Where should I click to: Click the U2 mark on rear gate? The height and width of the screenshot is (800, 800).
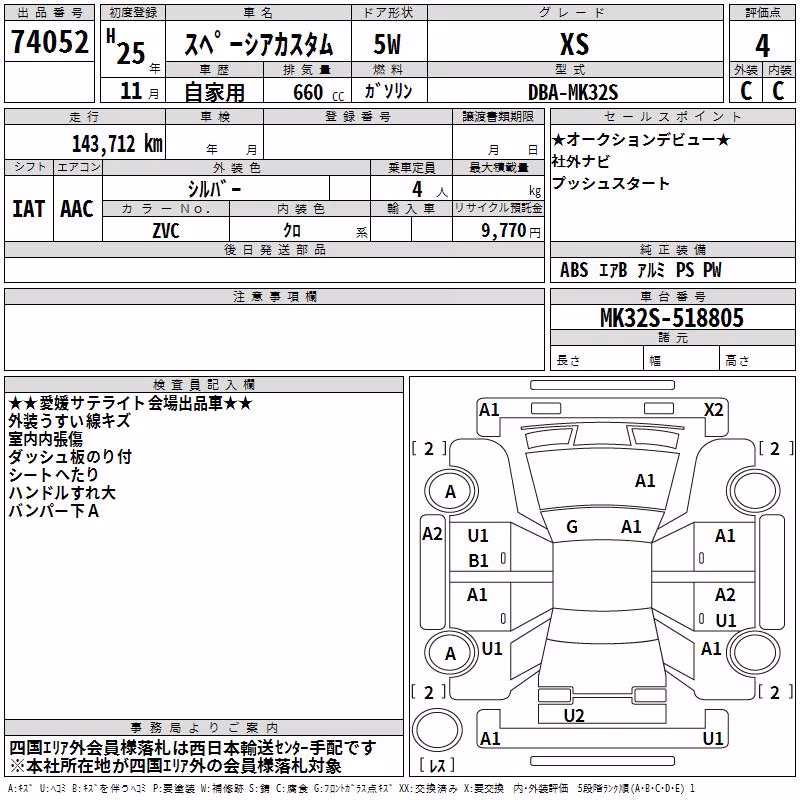574,716
